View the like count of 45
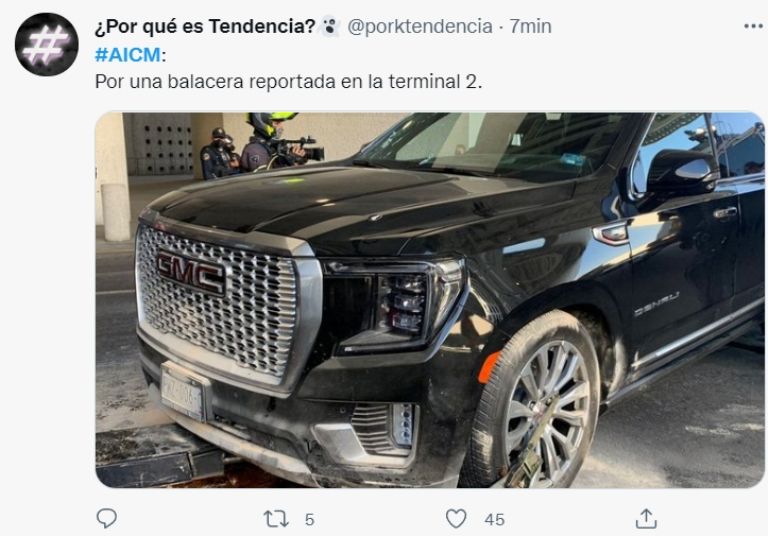The image size is (768, 536). [494, 519]
